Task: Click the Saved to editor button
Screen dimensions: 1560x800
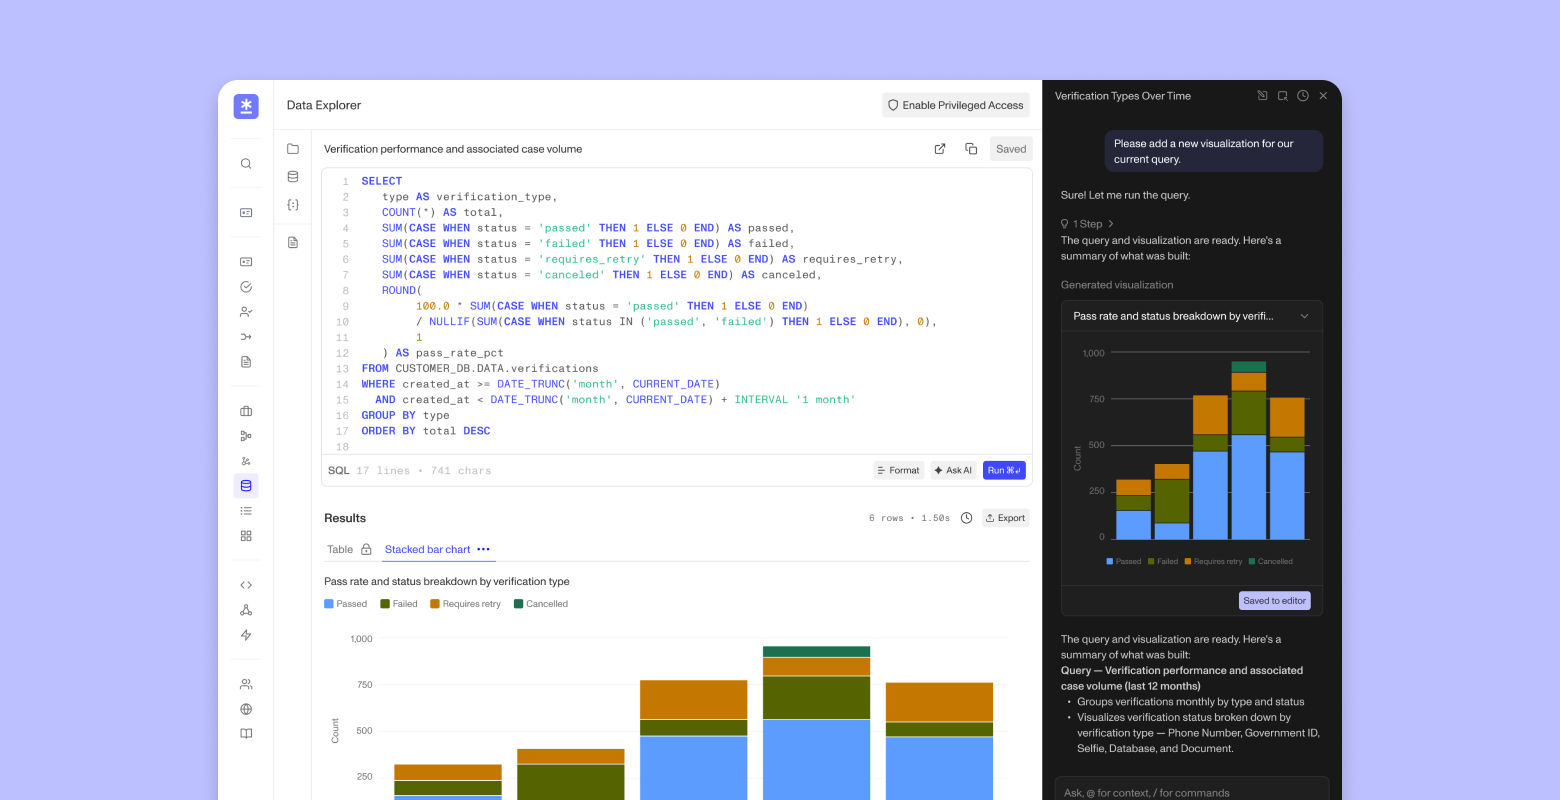Action: pos(1274,601)
